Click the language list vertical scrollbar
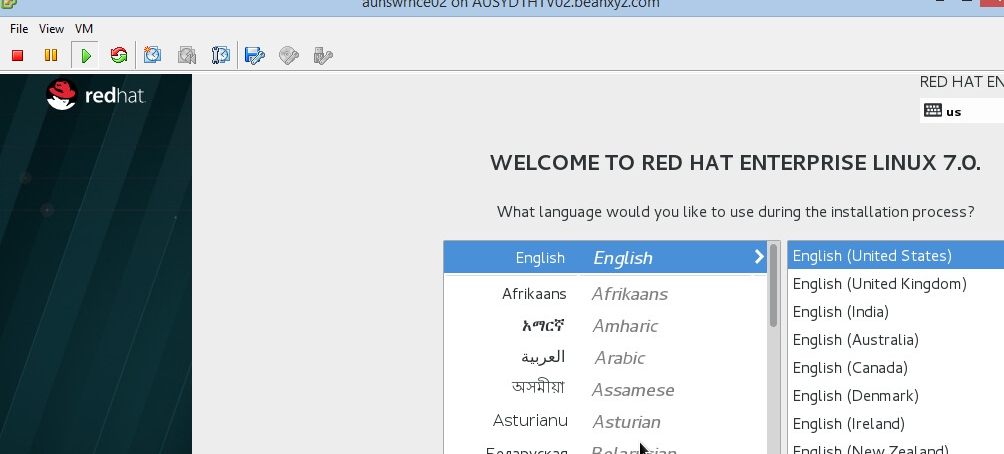Image resolution: width=1004 pixels, height=454 pixels. (773, 286)
